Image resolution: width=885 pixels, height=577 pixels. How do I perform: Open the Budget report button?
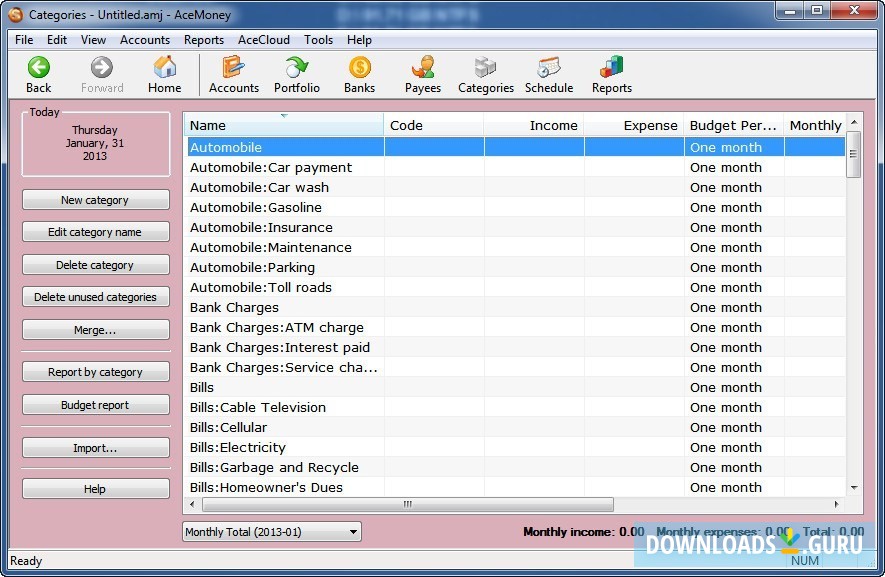[x=95, y=405]
